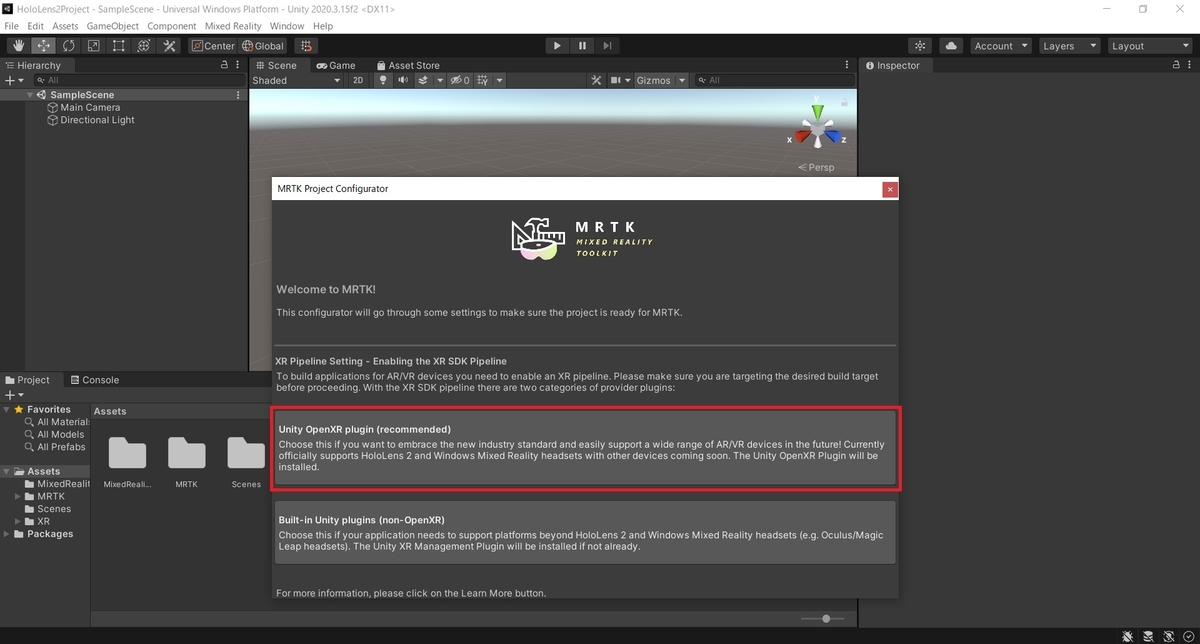Lock the Hierarchy panel

pyautogui.click(x=225, y=65)
